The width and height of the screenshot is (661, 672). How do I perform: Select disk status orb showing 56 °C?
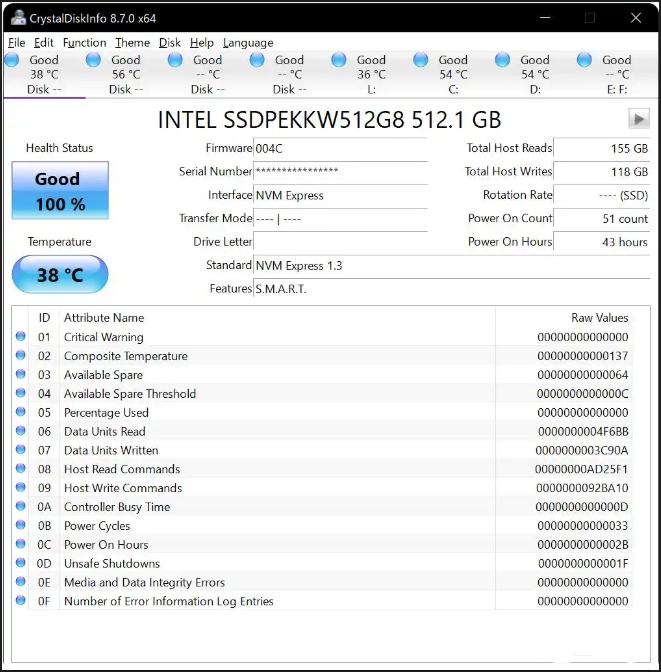pyautogui.click(x=93, y=60)
